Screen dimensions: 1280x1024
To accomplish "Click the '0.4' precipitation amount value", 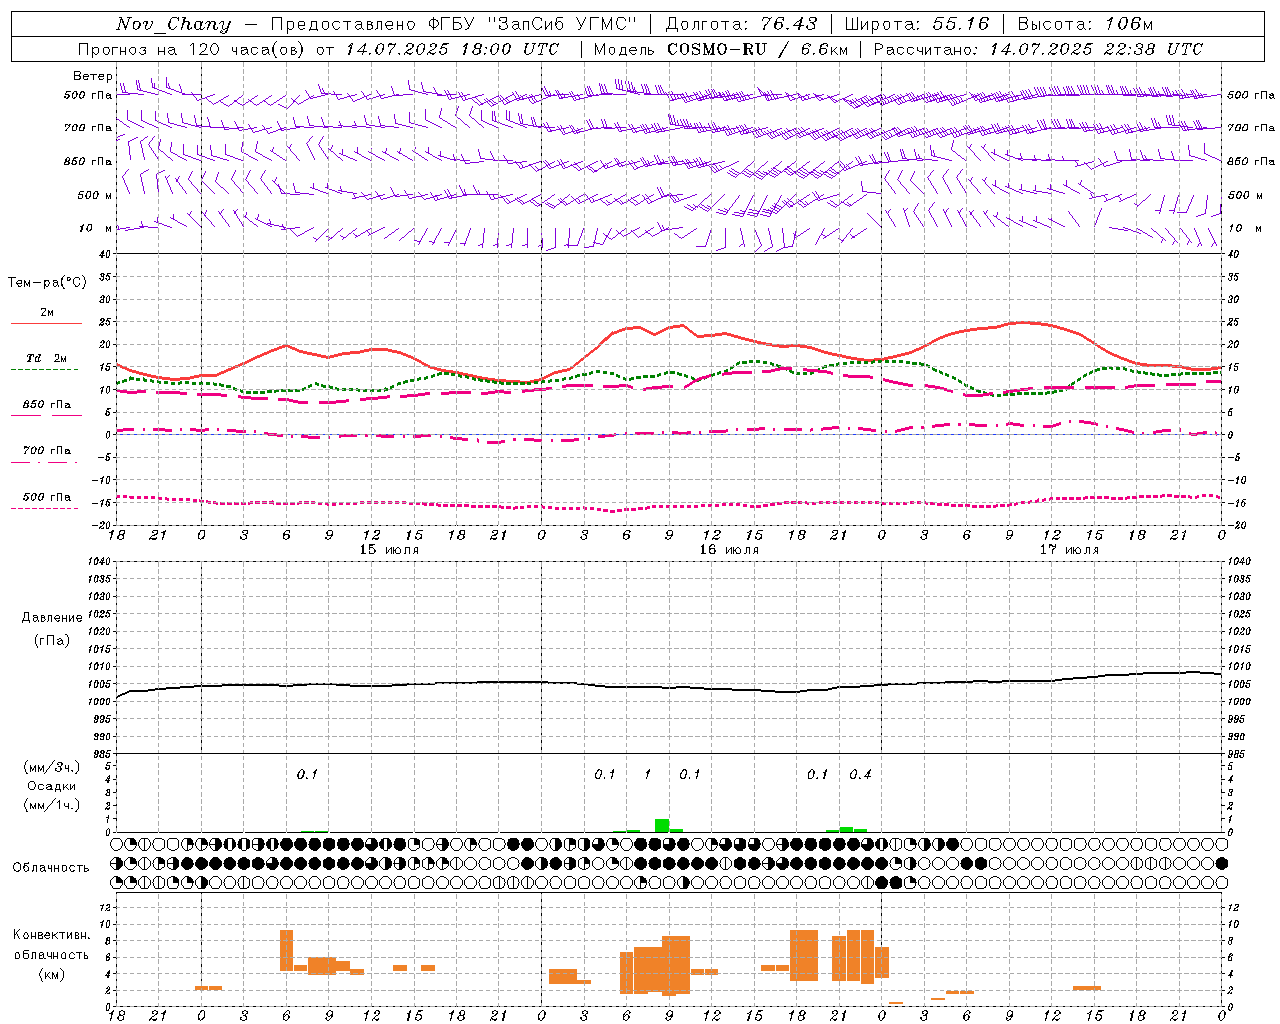I will (860, 774).
